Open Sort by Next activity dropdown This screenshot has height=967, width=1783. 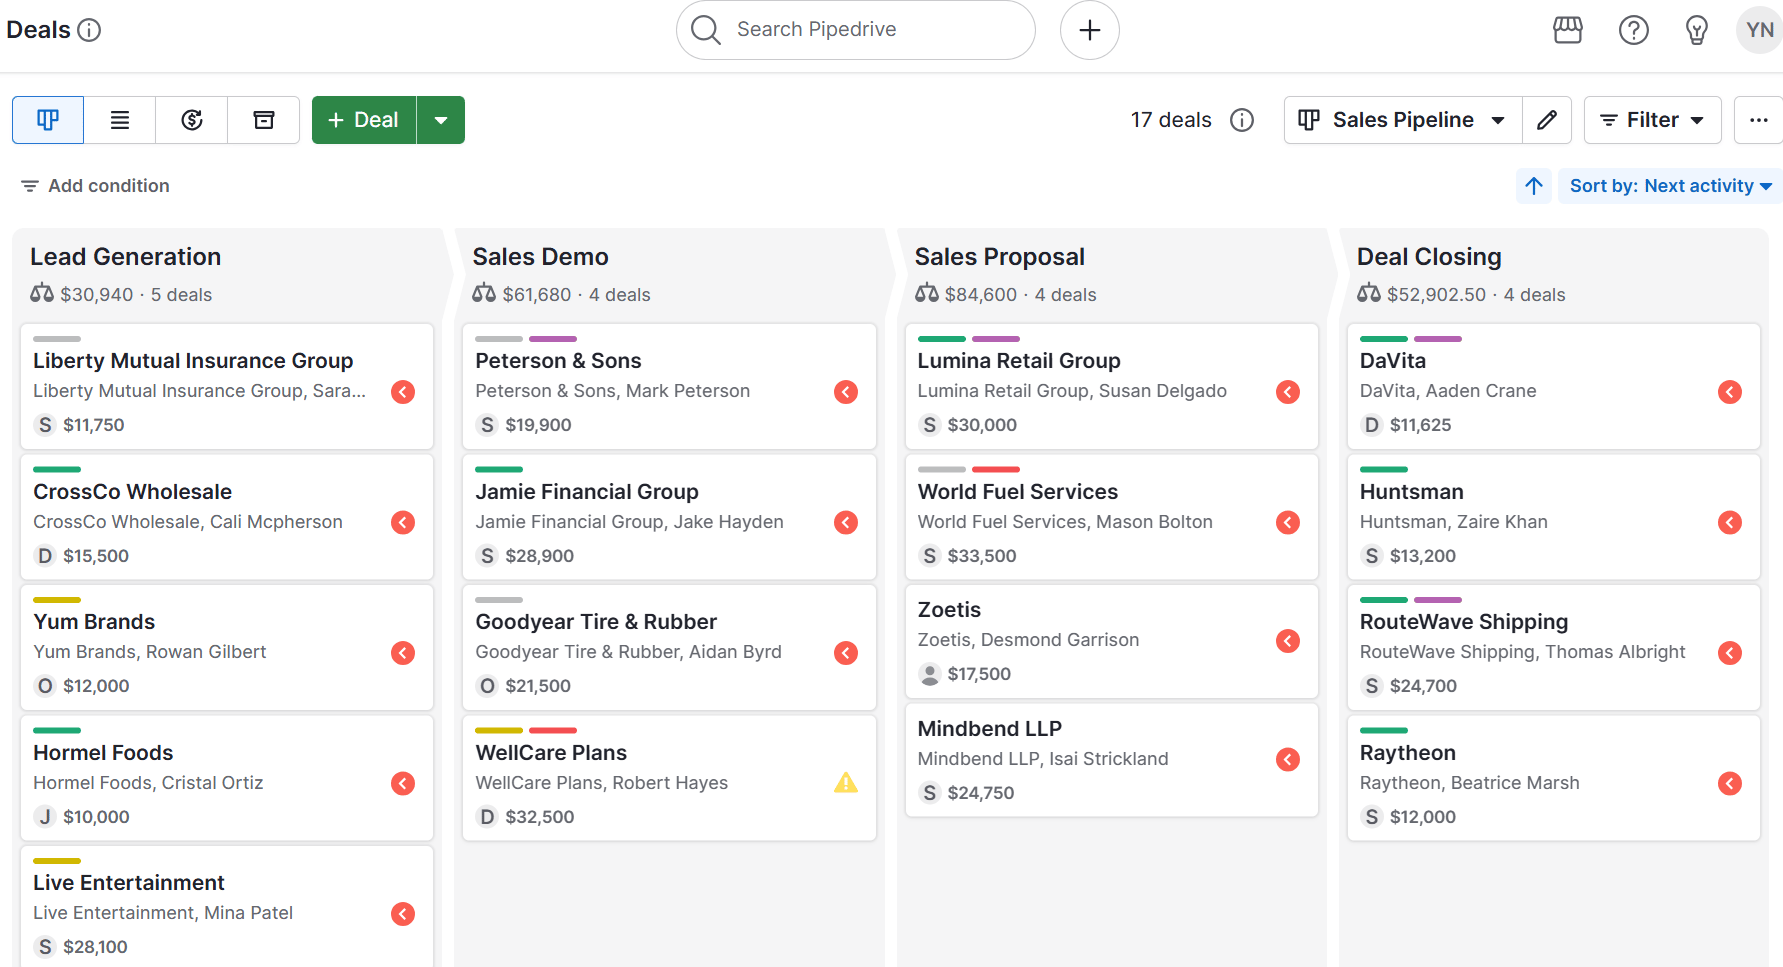[x=1670, y=186]
